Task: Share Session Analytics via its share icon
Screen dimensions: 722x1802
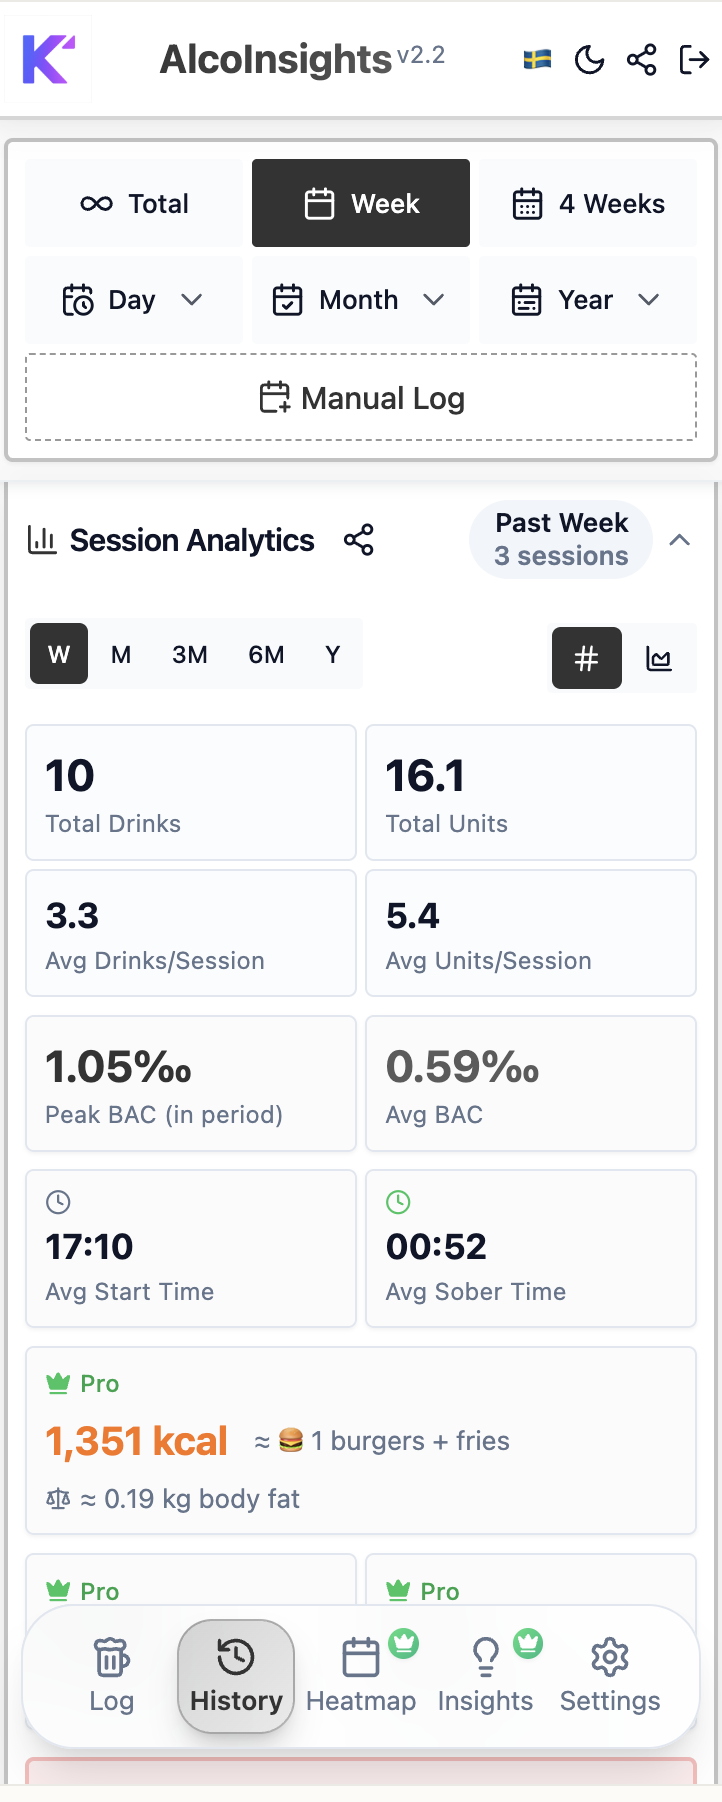Action: pos(360,540)
